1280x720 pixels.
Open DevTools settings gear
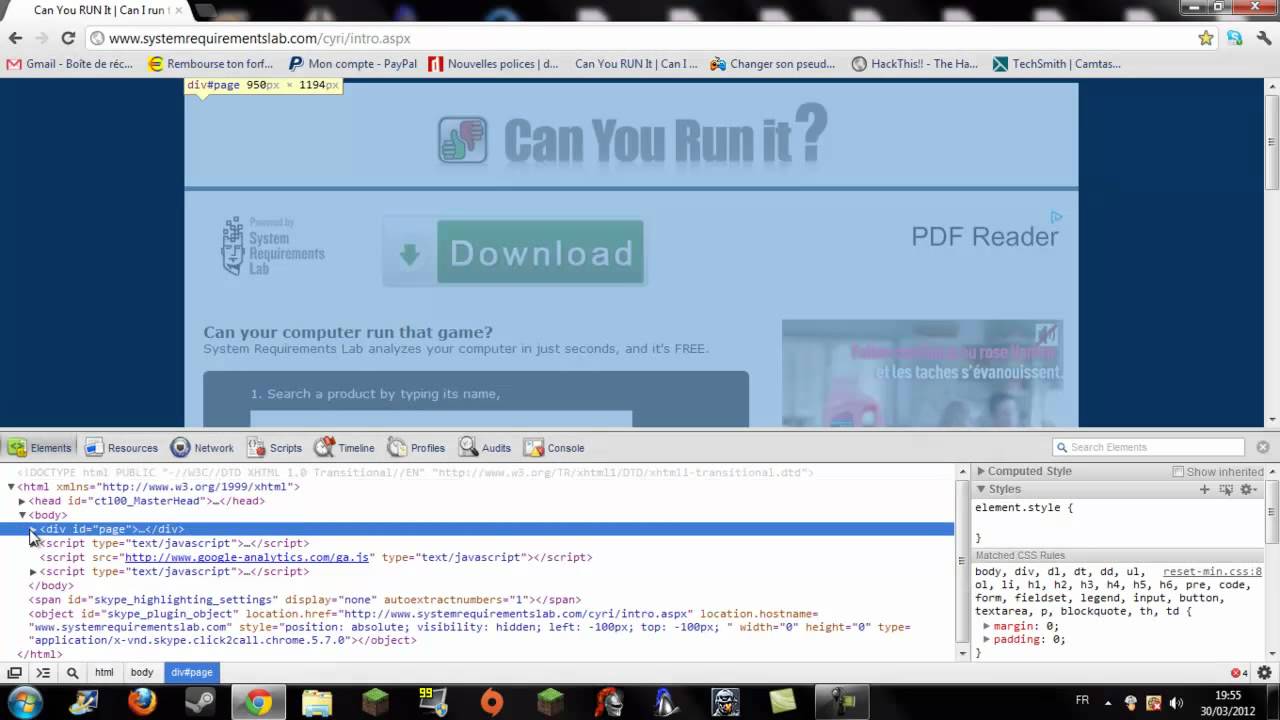tap(1264, 673)
